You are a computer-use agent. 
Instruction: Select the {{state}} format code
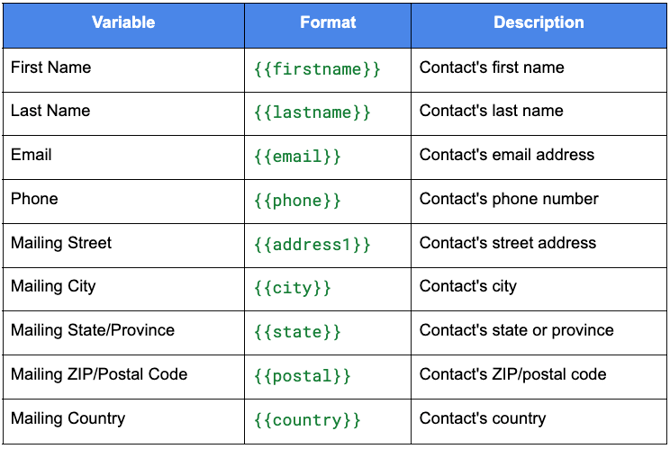point(297,332)
